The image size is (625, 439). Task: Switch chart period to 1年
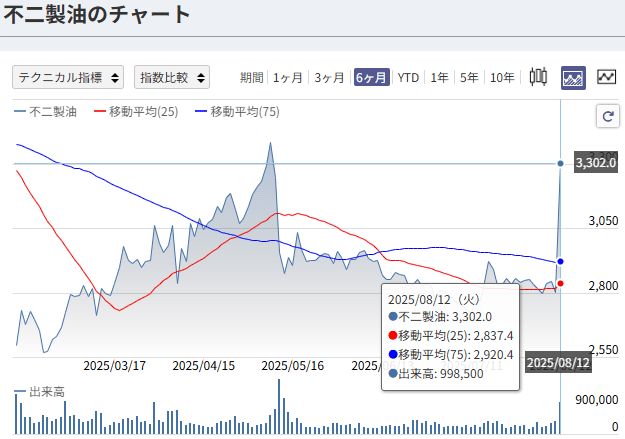(x=439, y=77)
